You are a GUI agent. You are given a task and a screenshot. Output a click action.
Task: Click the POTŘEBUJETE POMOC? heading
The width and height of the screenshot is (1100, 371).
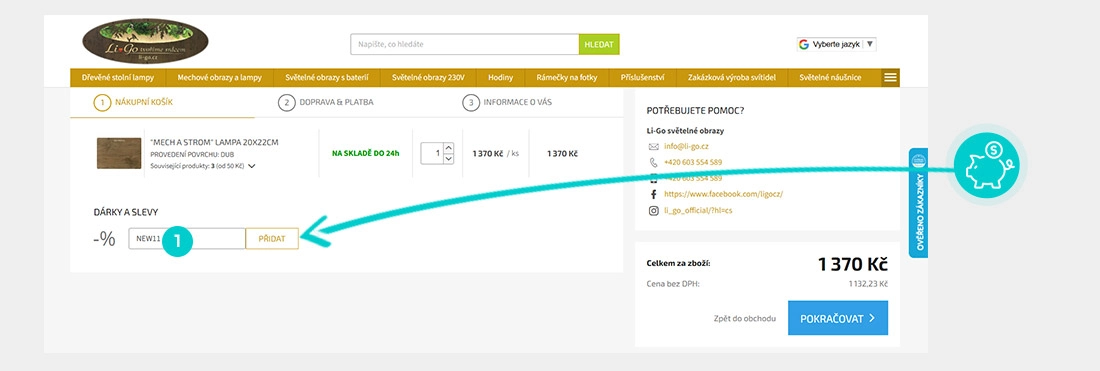695,111
